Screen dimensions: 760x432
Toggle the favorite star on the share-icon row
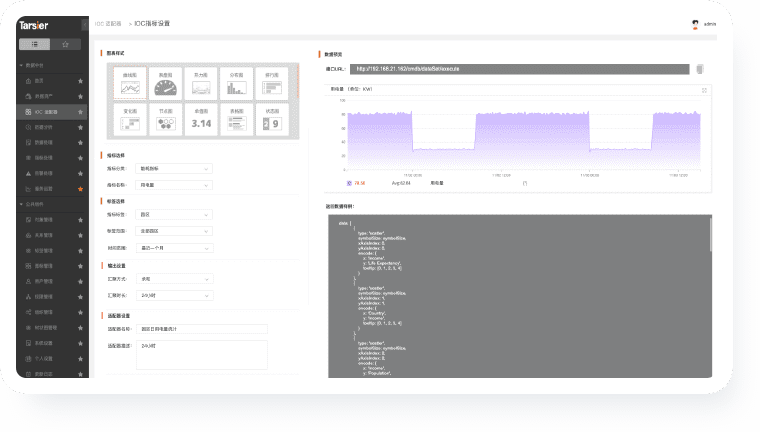80,312
